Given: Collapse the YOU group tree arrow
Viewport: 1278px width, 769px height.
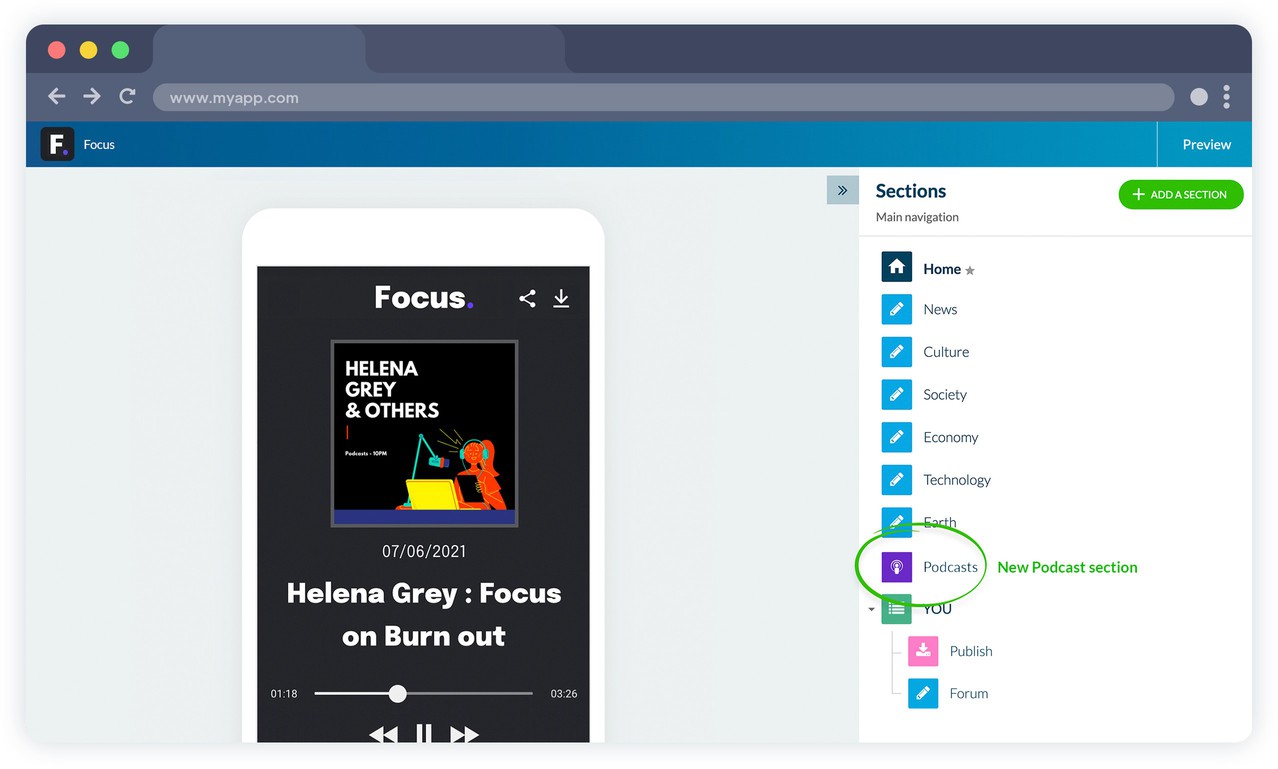Looking at the screenshot, I should pos(871,610).
